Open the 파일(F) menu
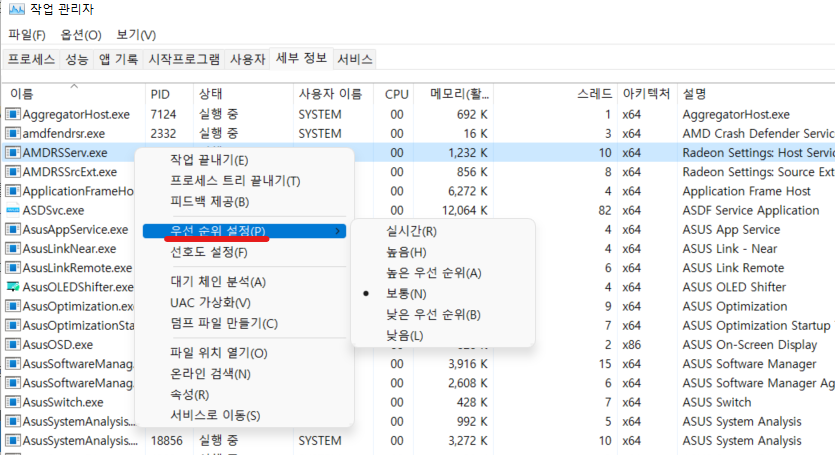 pos(27,35)
